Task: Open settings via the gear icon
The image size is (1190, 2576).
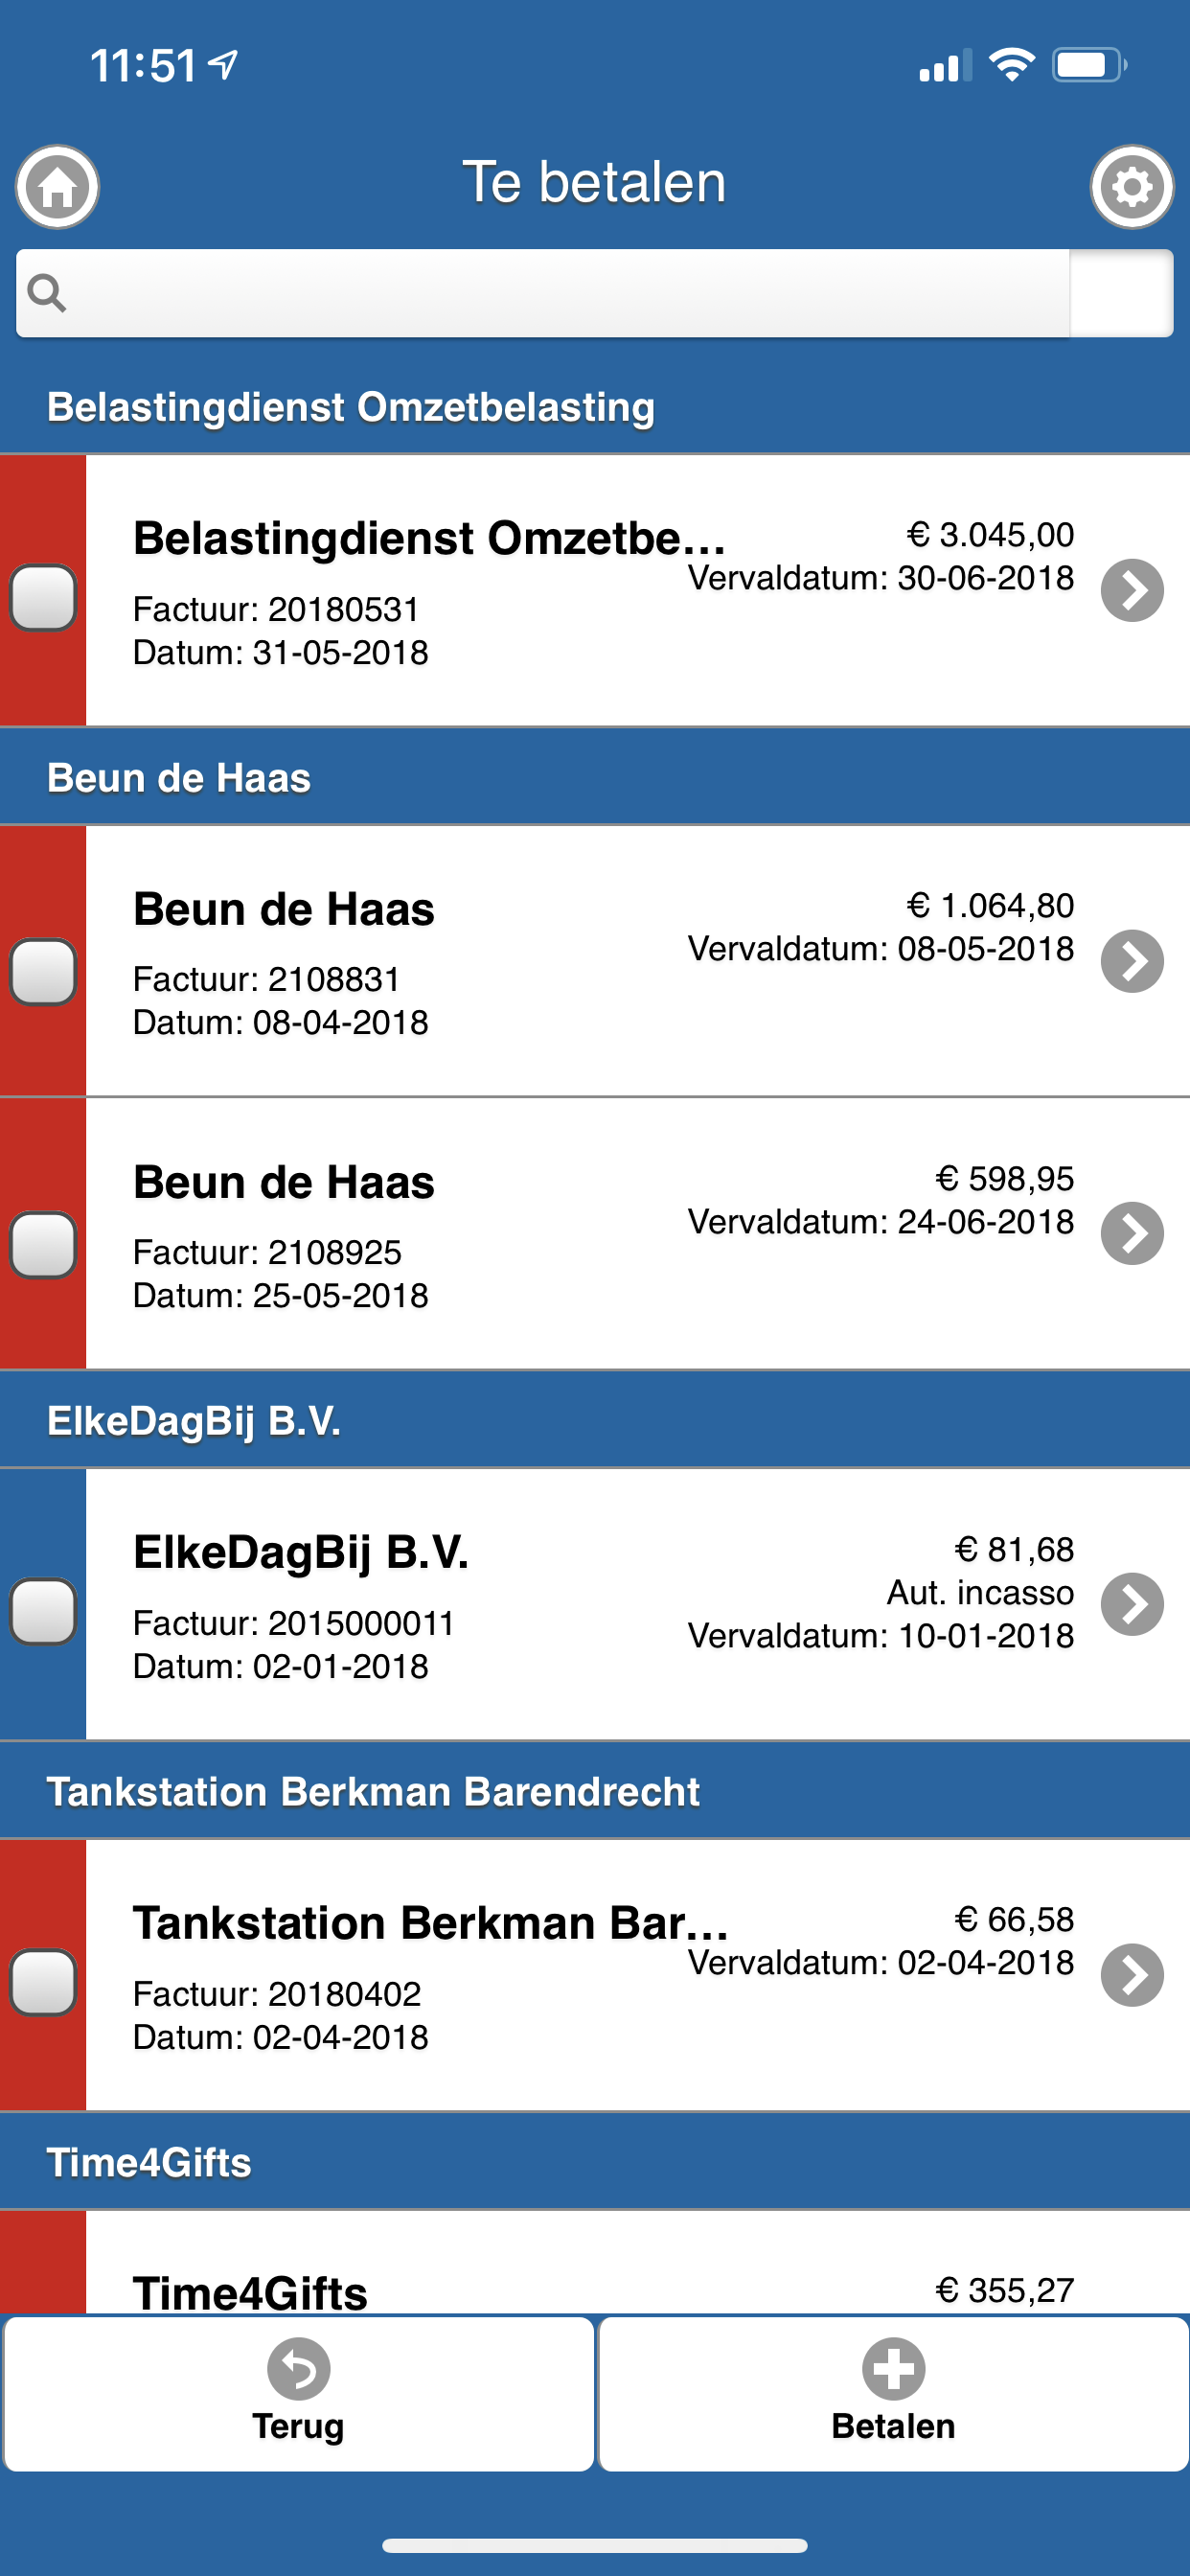Action: [x=1131, y=187]
